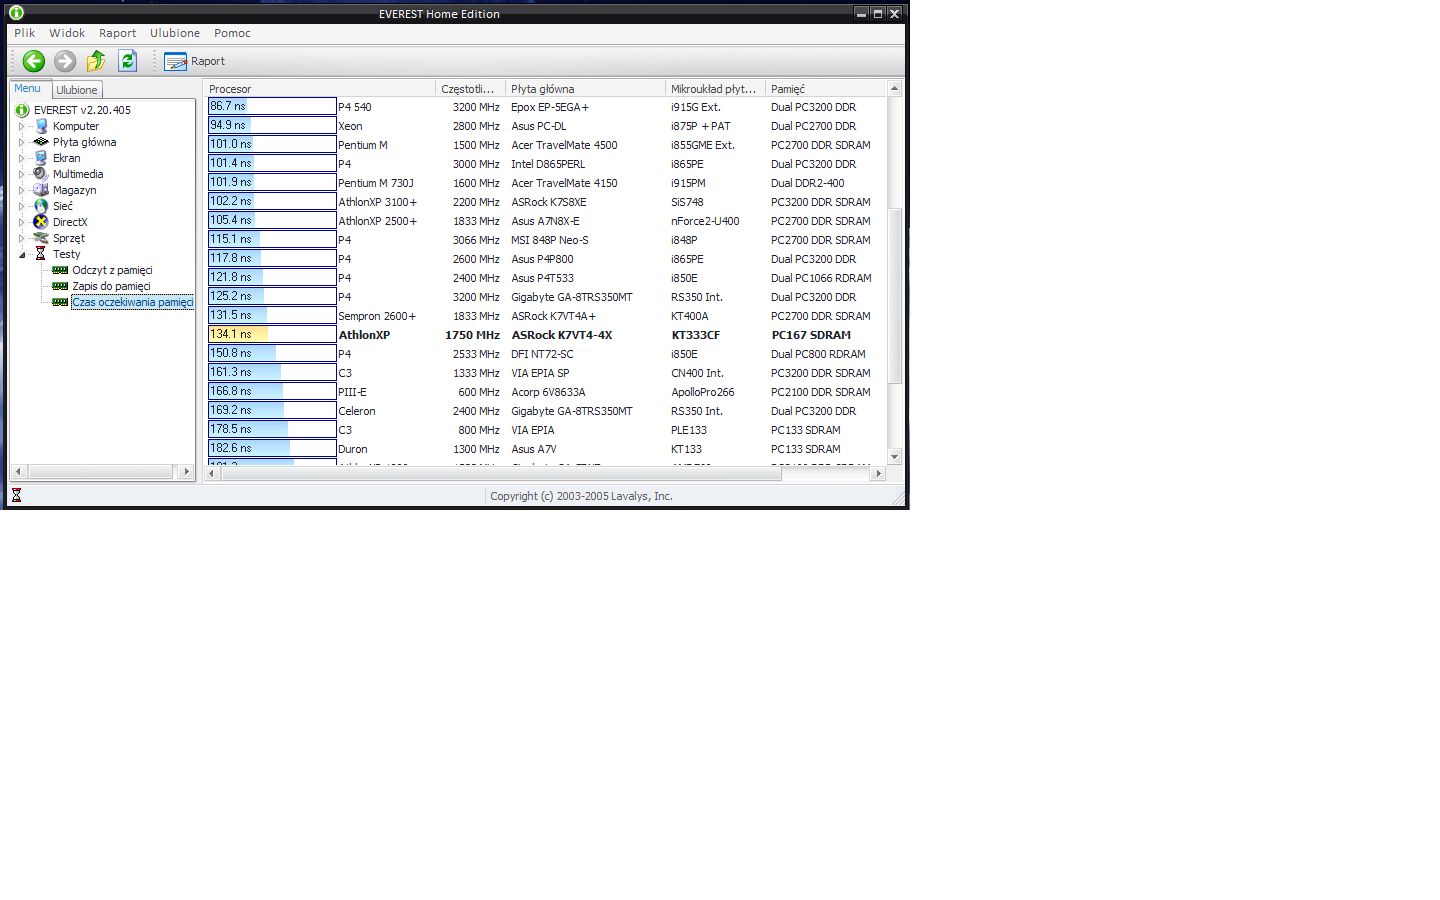The image size is (1440, 900).
Task: Click the EVEREST v2.20.405 root icon
Action: (22, 110)
